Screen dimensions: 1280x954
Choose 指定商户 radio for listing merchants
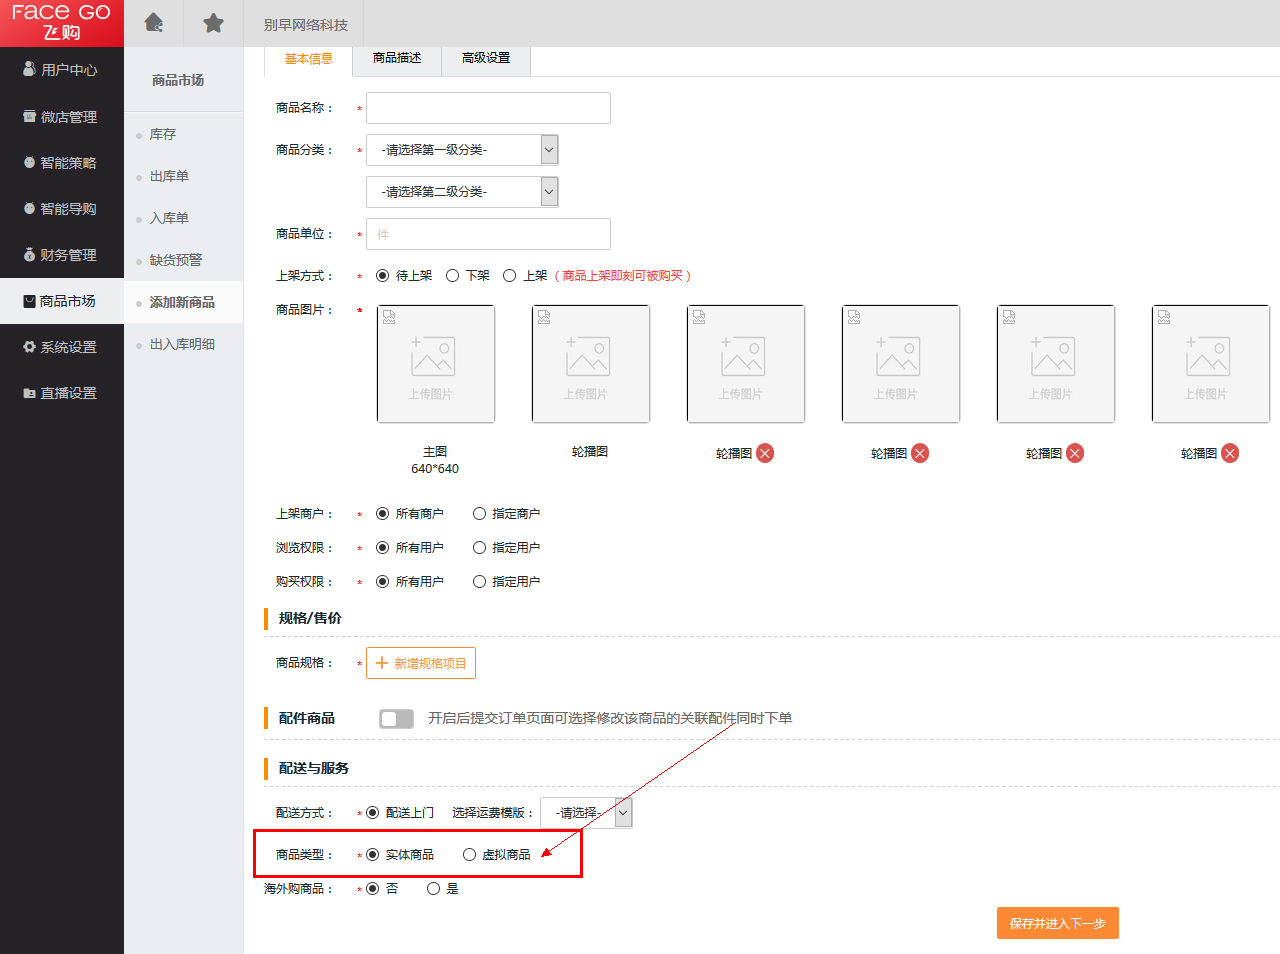coord(480,514)
